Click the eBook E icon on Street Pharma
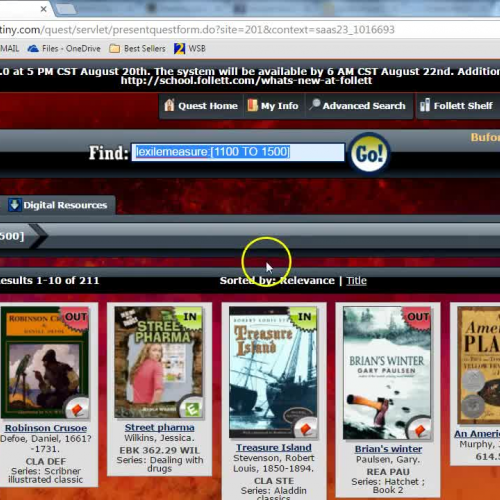 tap(191, 407)
